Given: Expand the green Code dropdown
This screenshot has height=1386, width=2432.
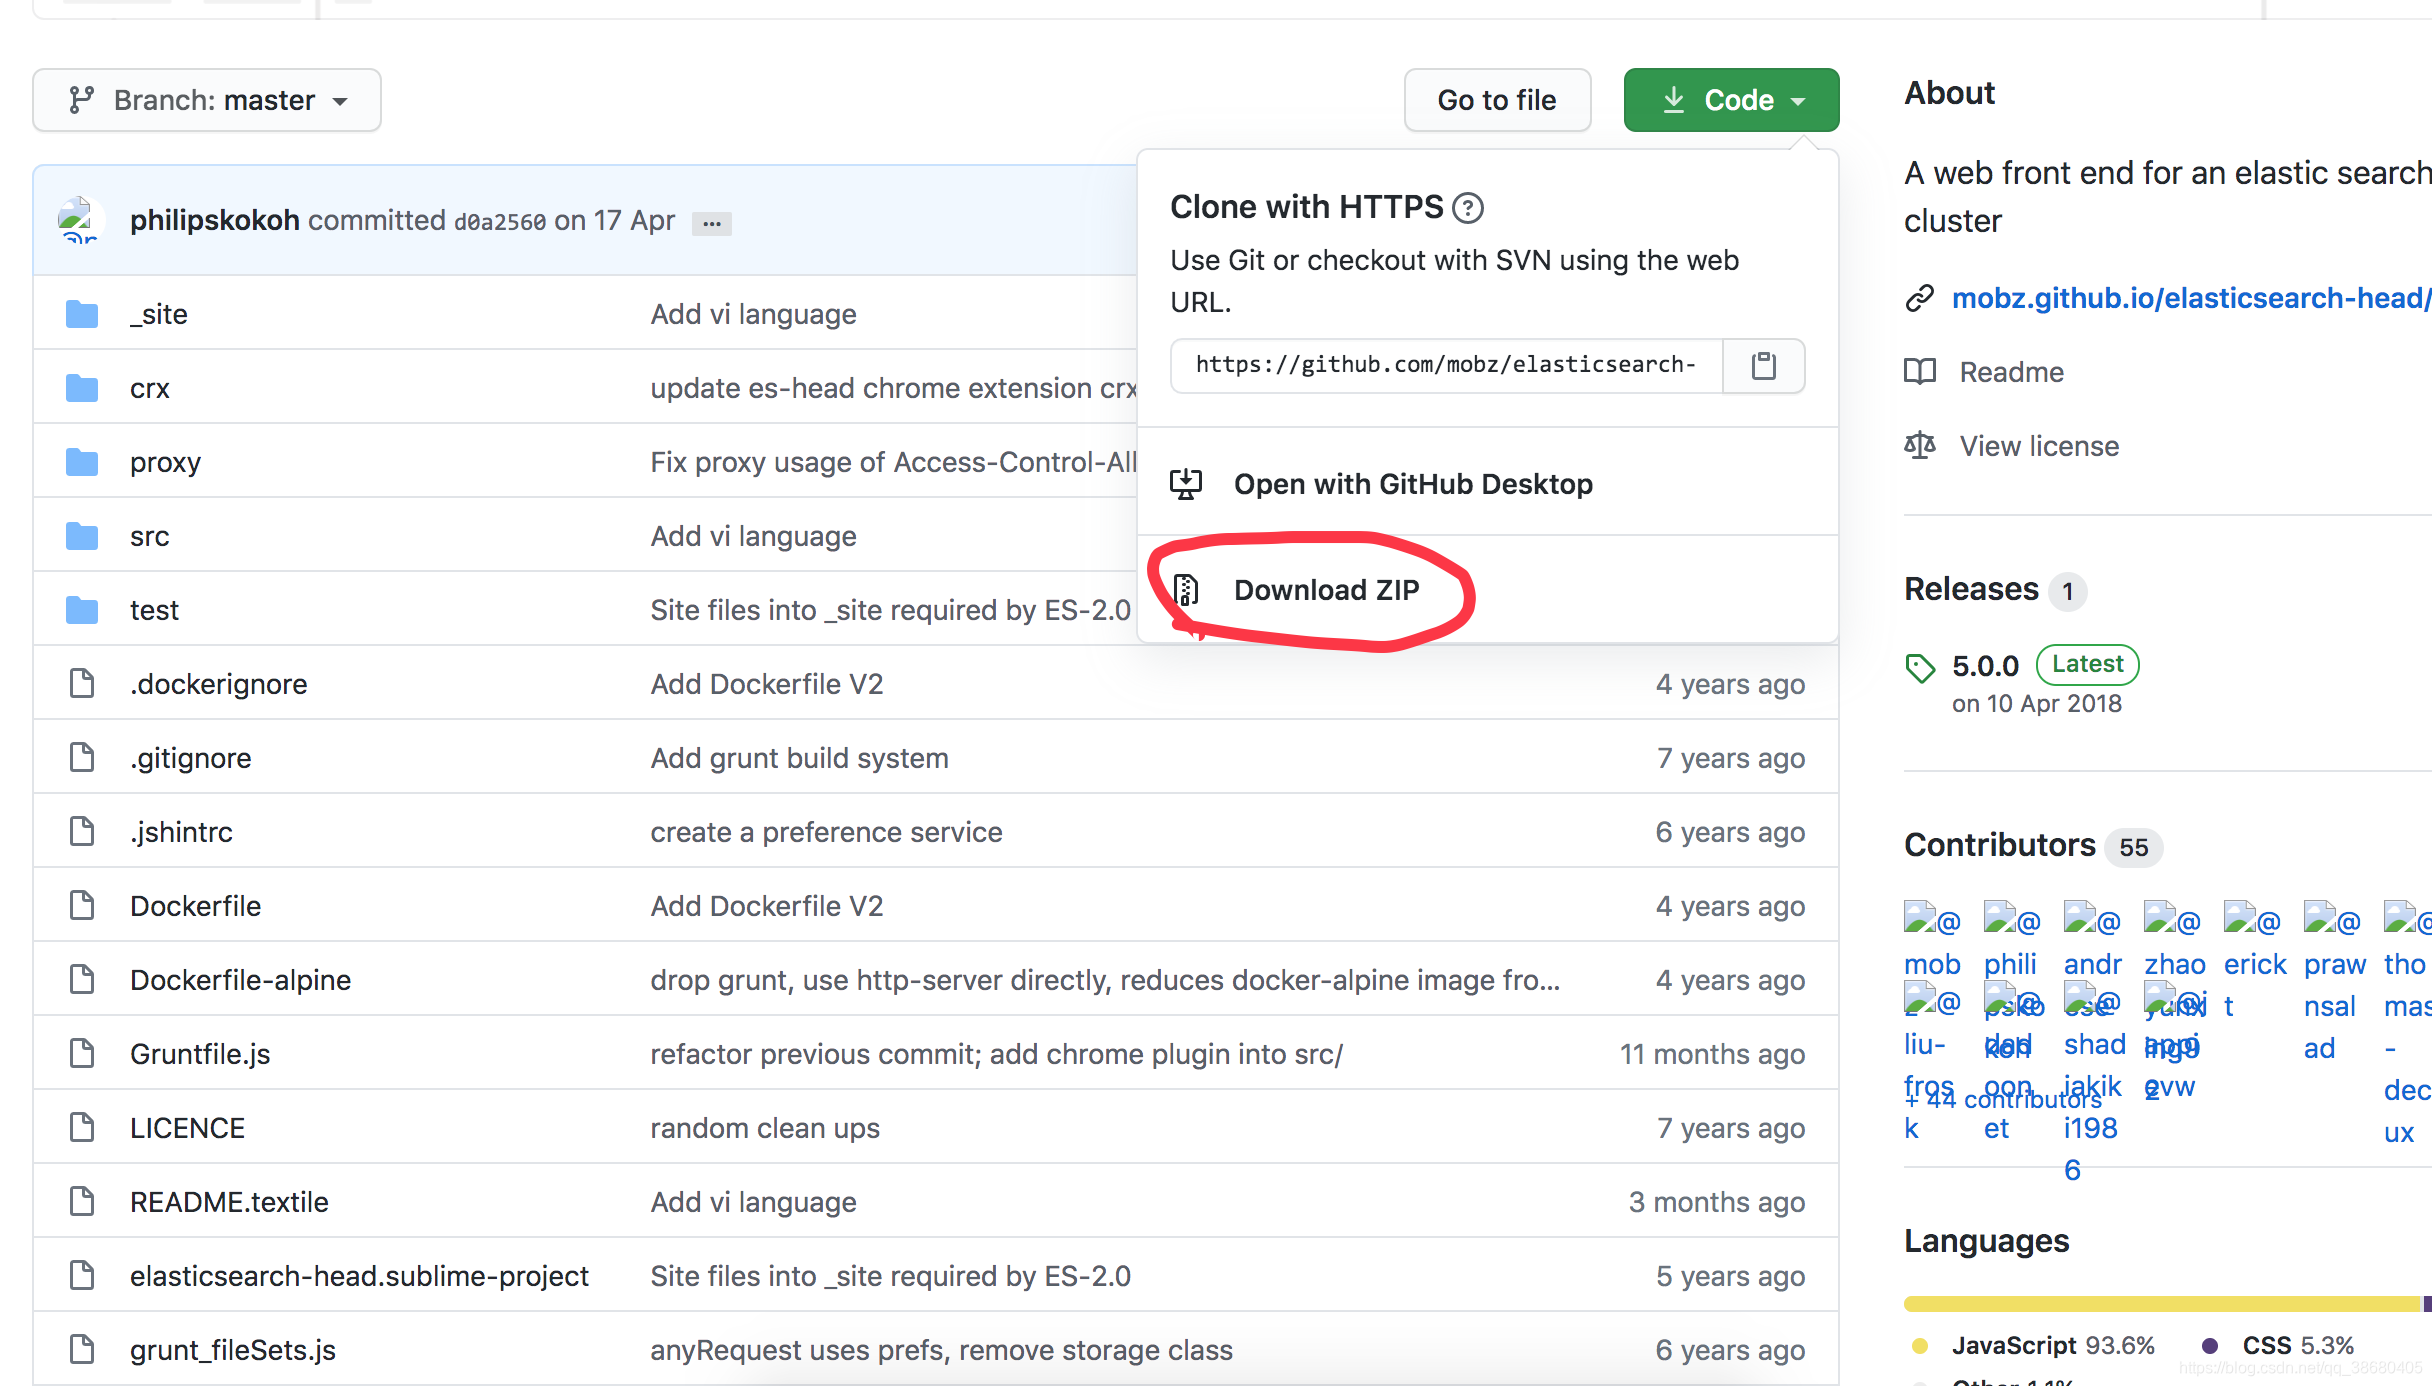Looking at the screenshot, I should click(x=1731, y=99).
